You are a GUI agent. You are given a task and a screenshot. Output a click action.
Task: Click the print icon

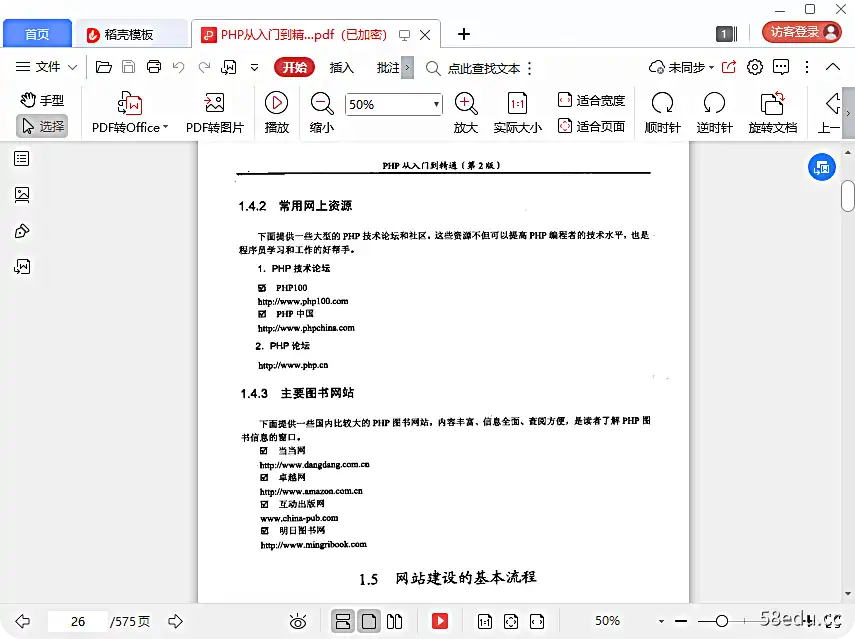154,67
